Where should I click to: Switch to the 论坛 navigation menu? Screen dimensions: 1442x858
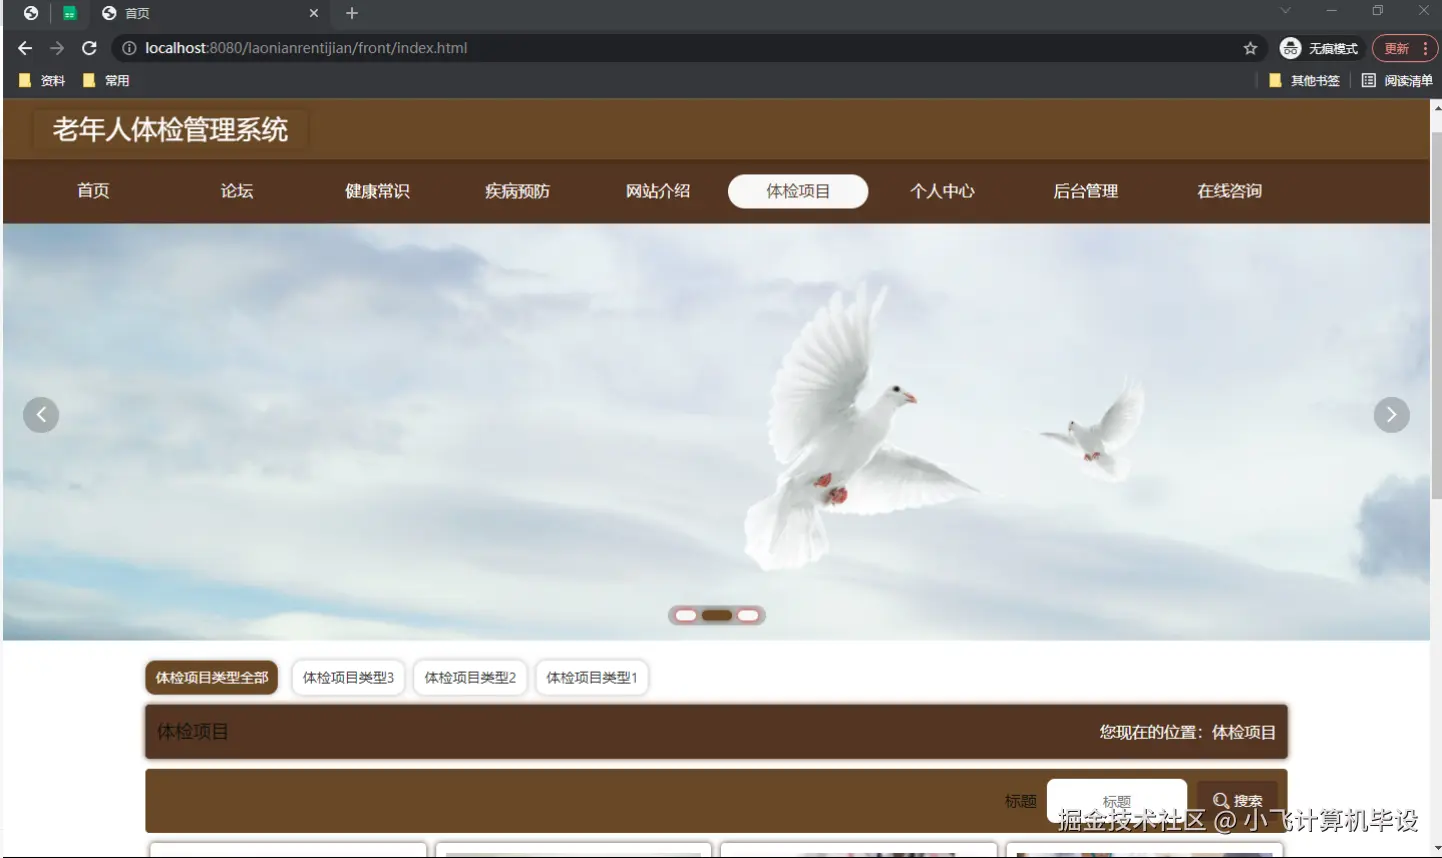236,191
